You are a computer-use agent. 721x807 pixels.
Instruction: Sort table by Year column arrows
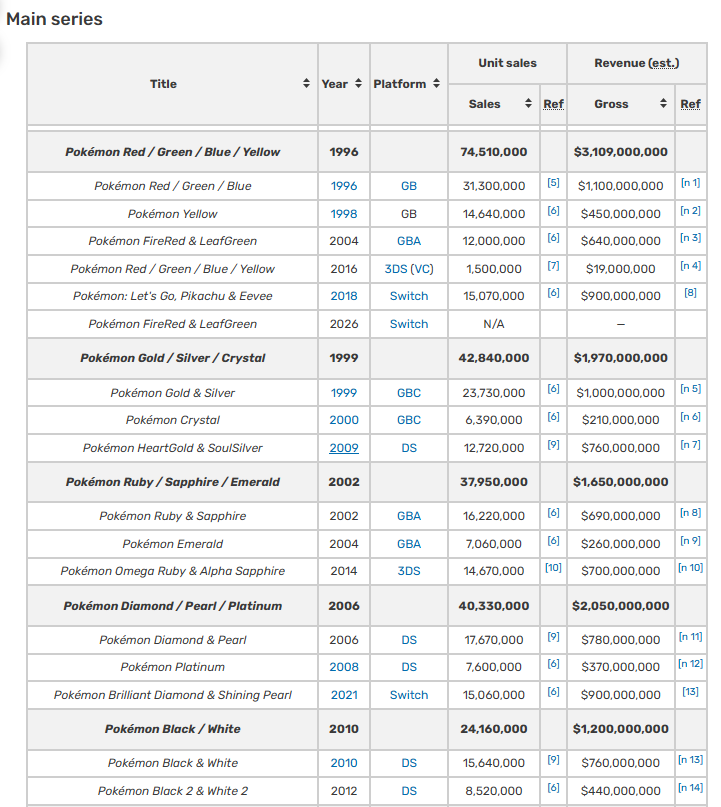[358, 83]
